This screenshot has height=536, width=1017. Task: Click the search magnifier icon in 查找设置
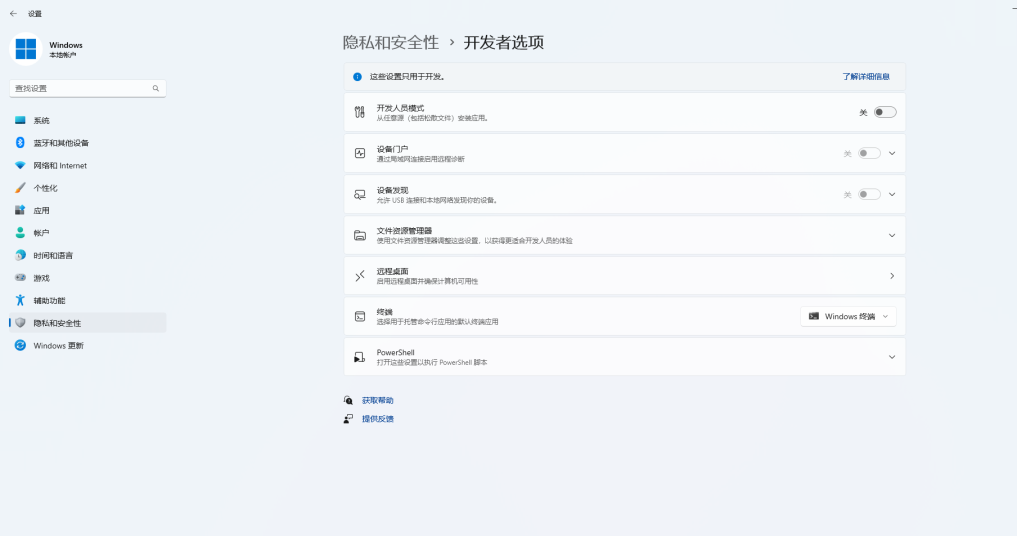click(x=156, y=88)
